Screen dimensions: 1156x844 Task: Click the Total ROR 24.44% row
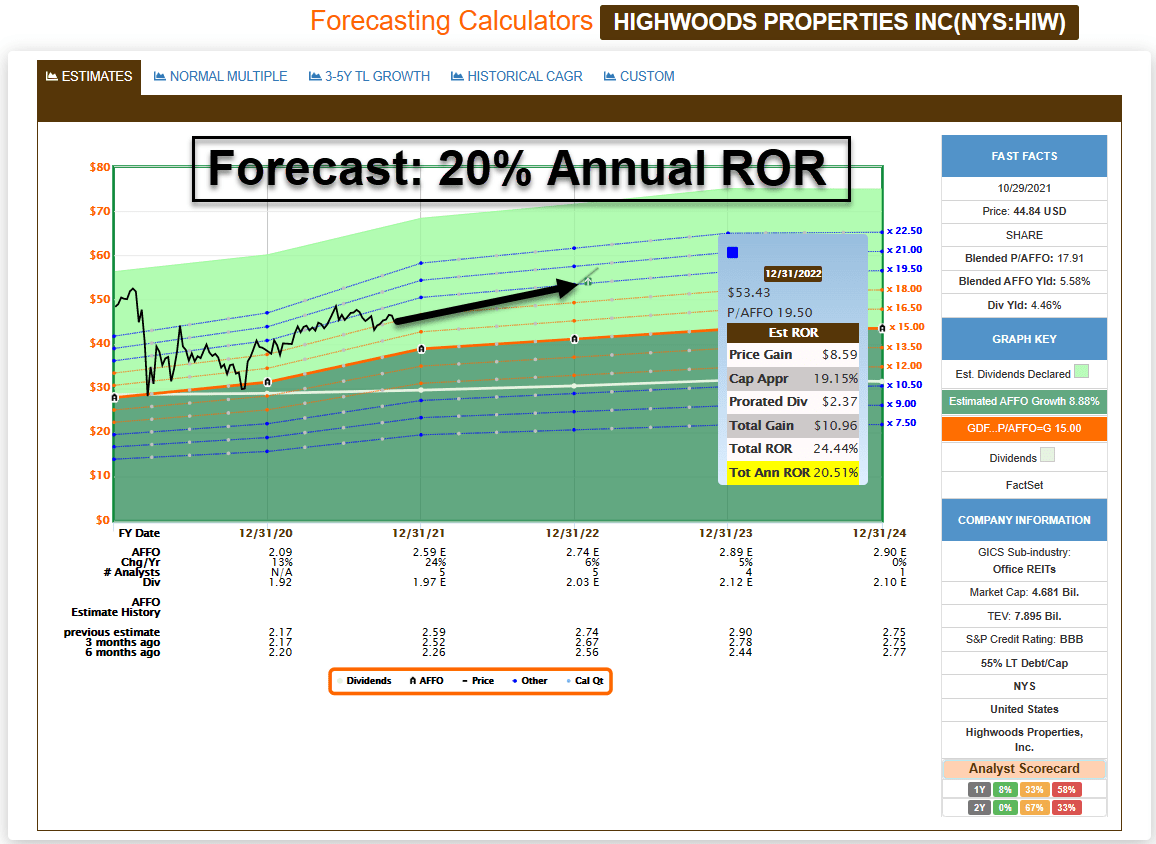point(793,449)
